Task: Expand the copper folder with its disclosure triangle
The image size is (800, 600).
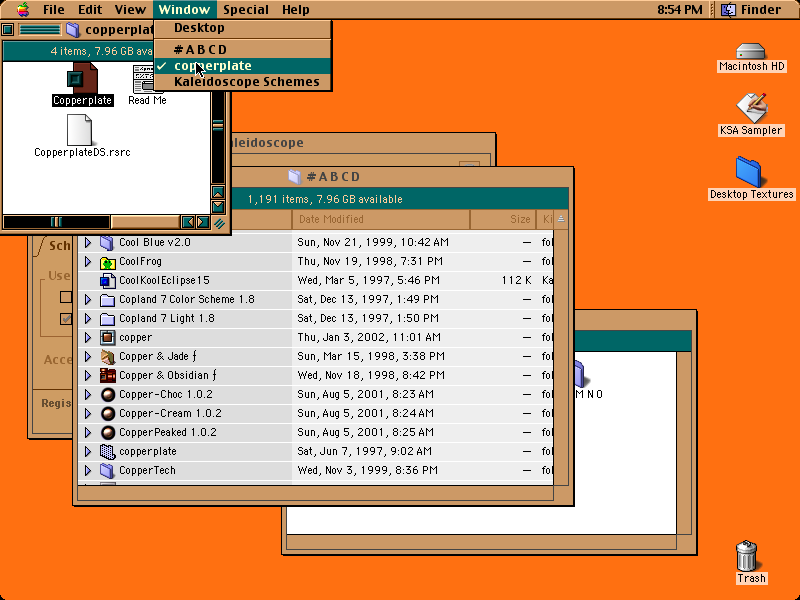Action: point(88,337)
